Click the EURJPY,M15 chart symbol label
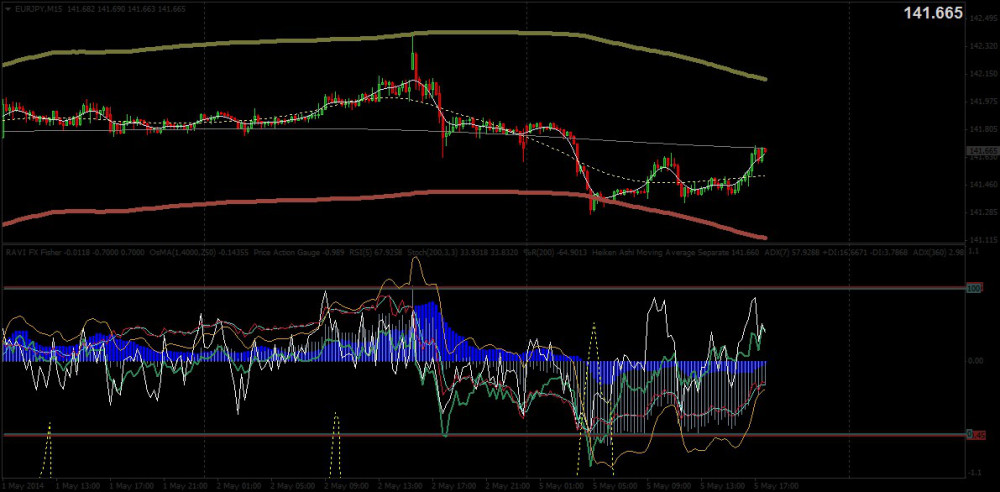The height and width of the screenshot is (492, 1000). tap(34, 8)
